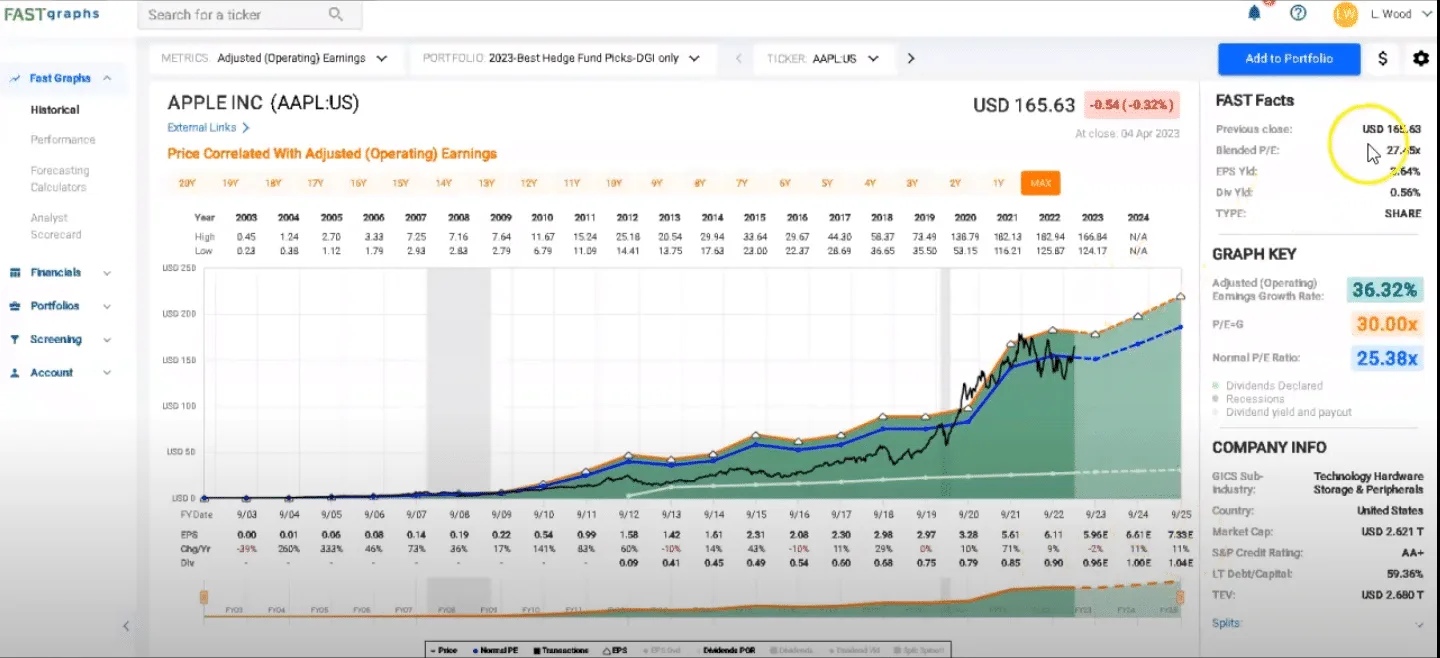Screen dimensions: 1440x658
Task: Select the Performance menu item
Action: click(x=63, y=140)
